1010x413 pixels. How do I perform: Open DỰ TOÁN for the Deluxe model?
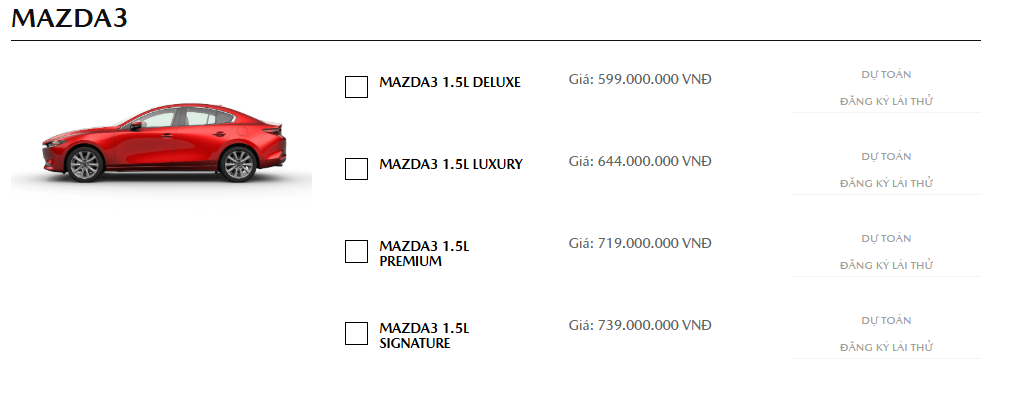point(886,75)
